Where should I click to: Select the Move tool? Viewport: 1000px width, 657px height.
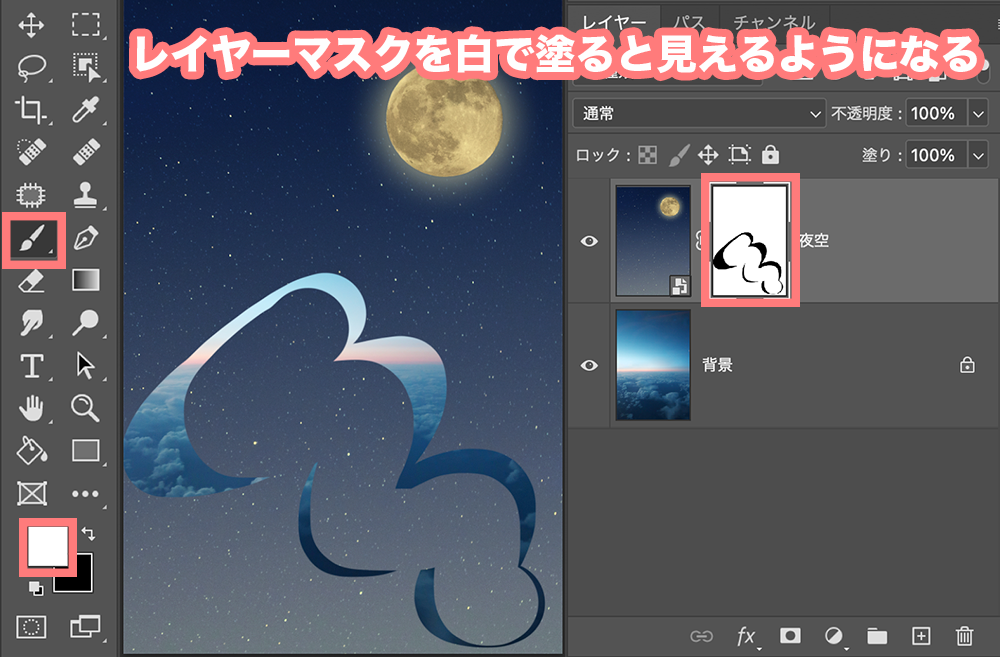tap(31, 25)
